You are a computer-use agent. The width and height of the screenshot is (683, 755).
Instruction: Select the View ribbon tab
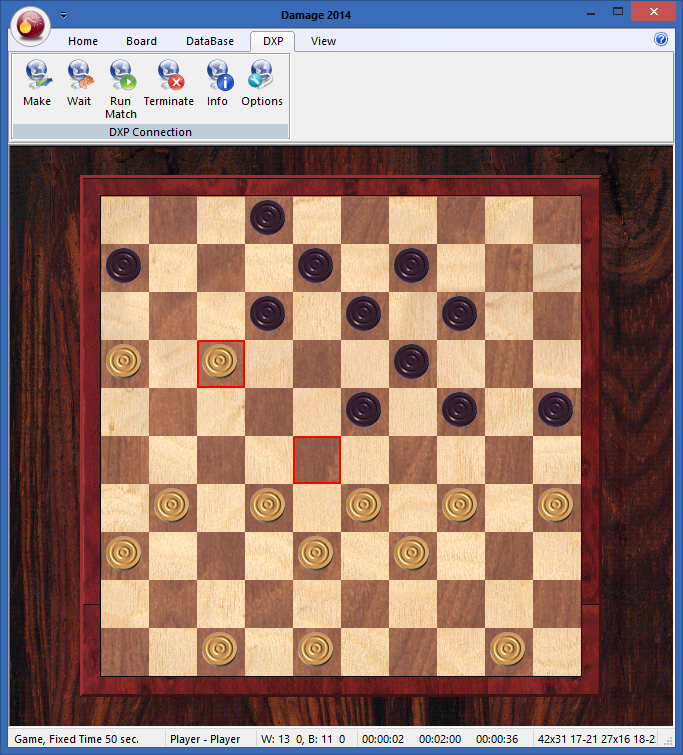(323, 41)
